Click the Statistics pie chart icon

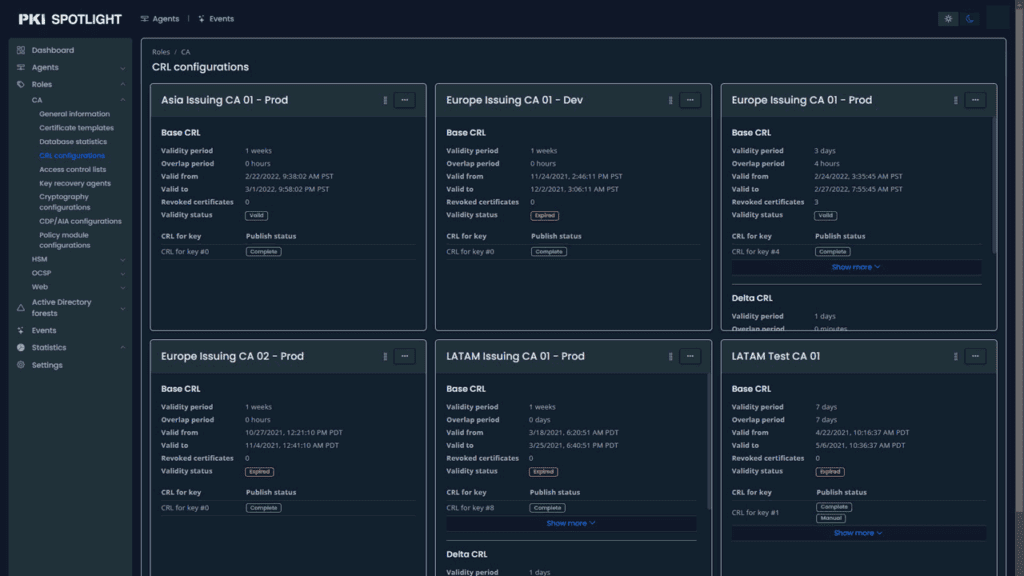(21, 347)
